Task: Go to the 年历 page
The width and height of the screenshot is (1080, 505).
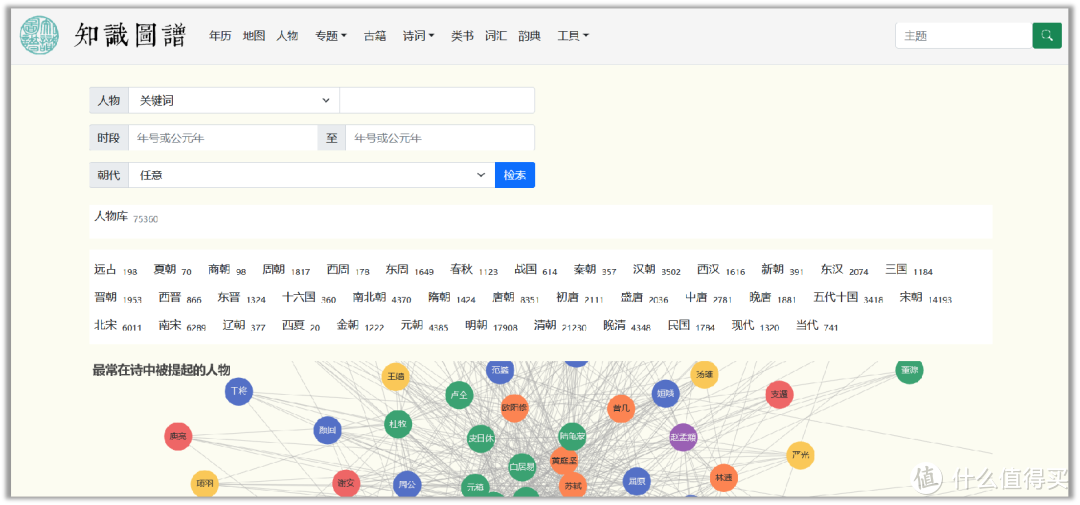Action: pos(220,36)
